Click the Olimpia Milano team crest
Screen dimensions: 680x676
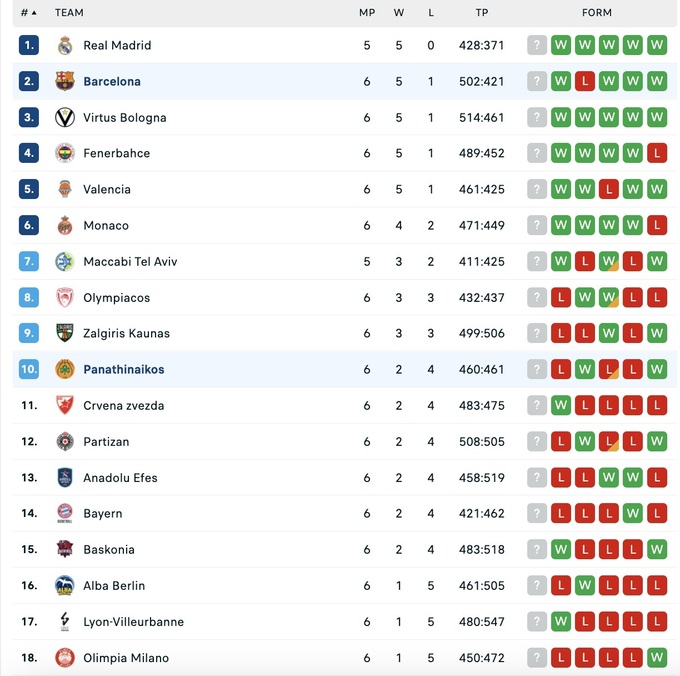click(x=65, y=657)
